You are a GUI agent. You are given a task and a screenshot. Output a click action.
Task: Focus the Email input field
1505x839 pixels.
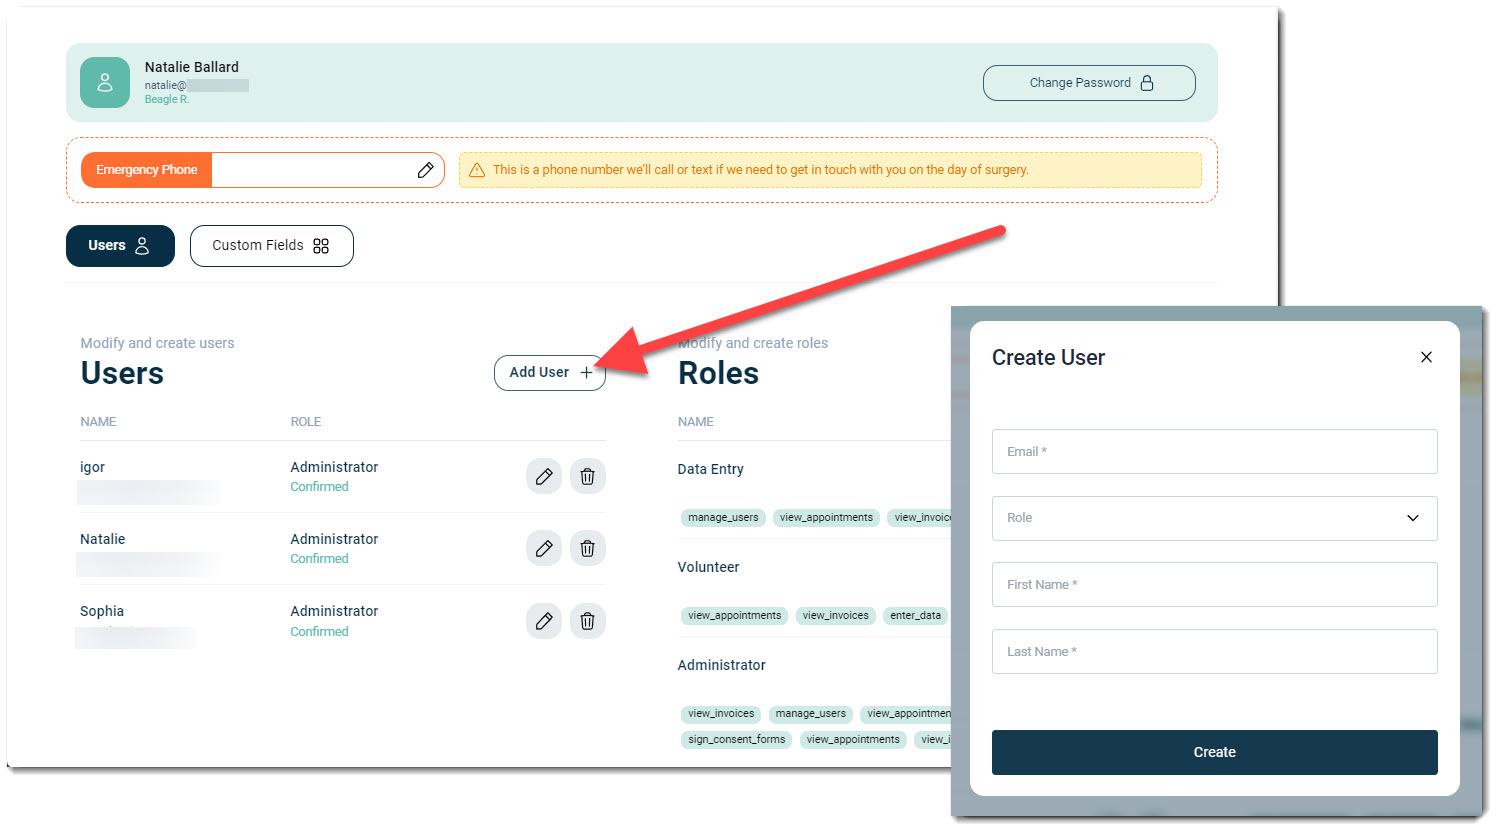click(x=1213, y=452)
